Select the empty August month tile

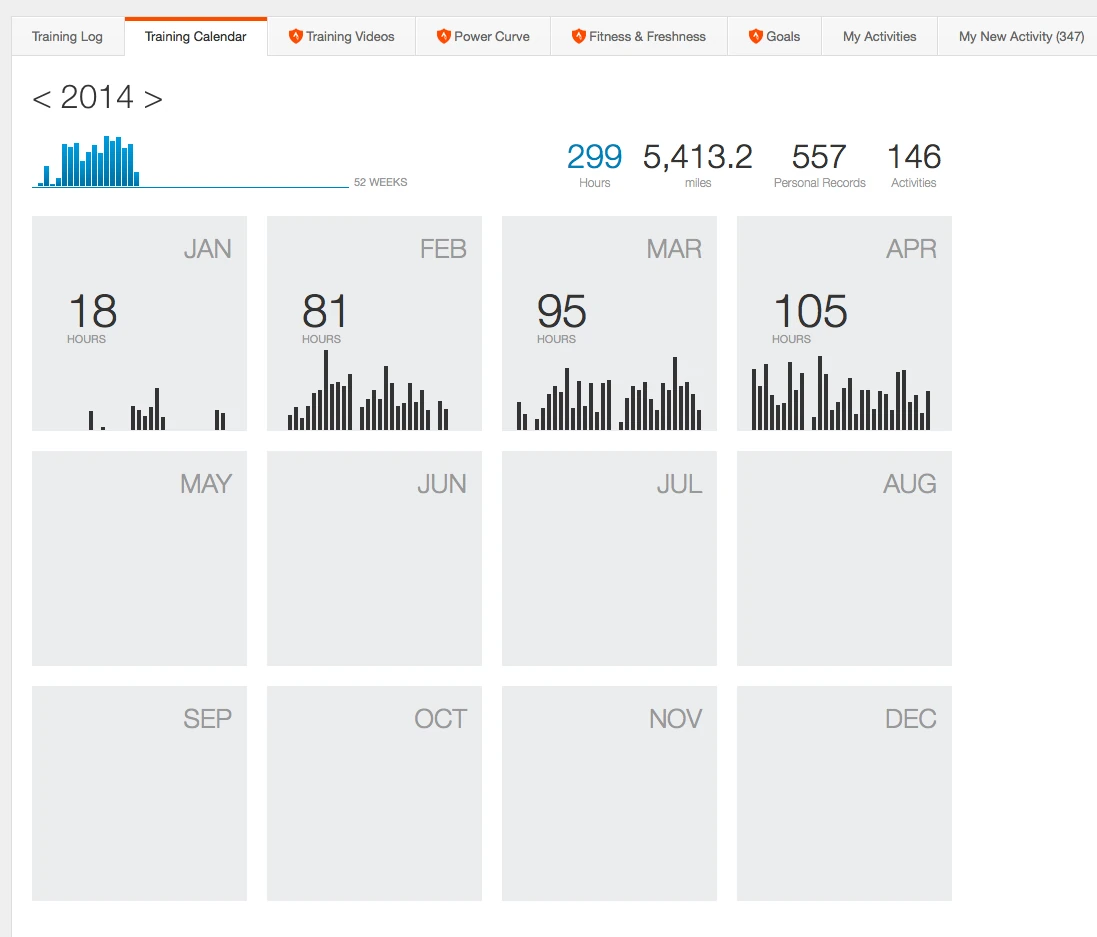[x=844, y=558]
